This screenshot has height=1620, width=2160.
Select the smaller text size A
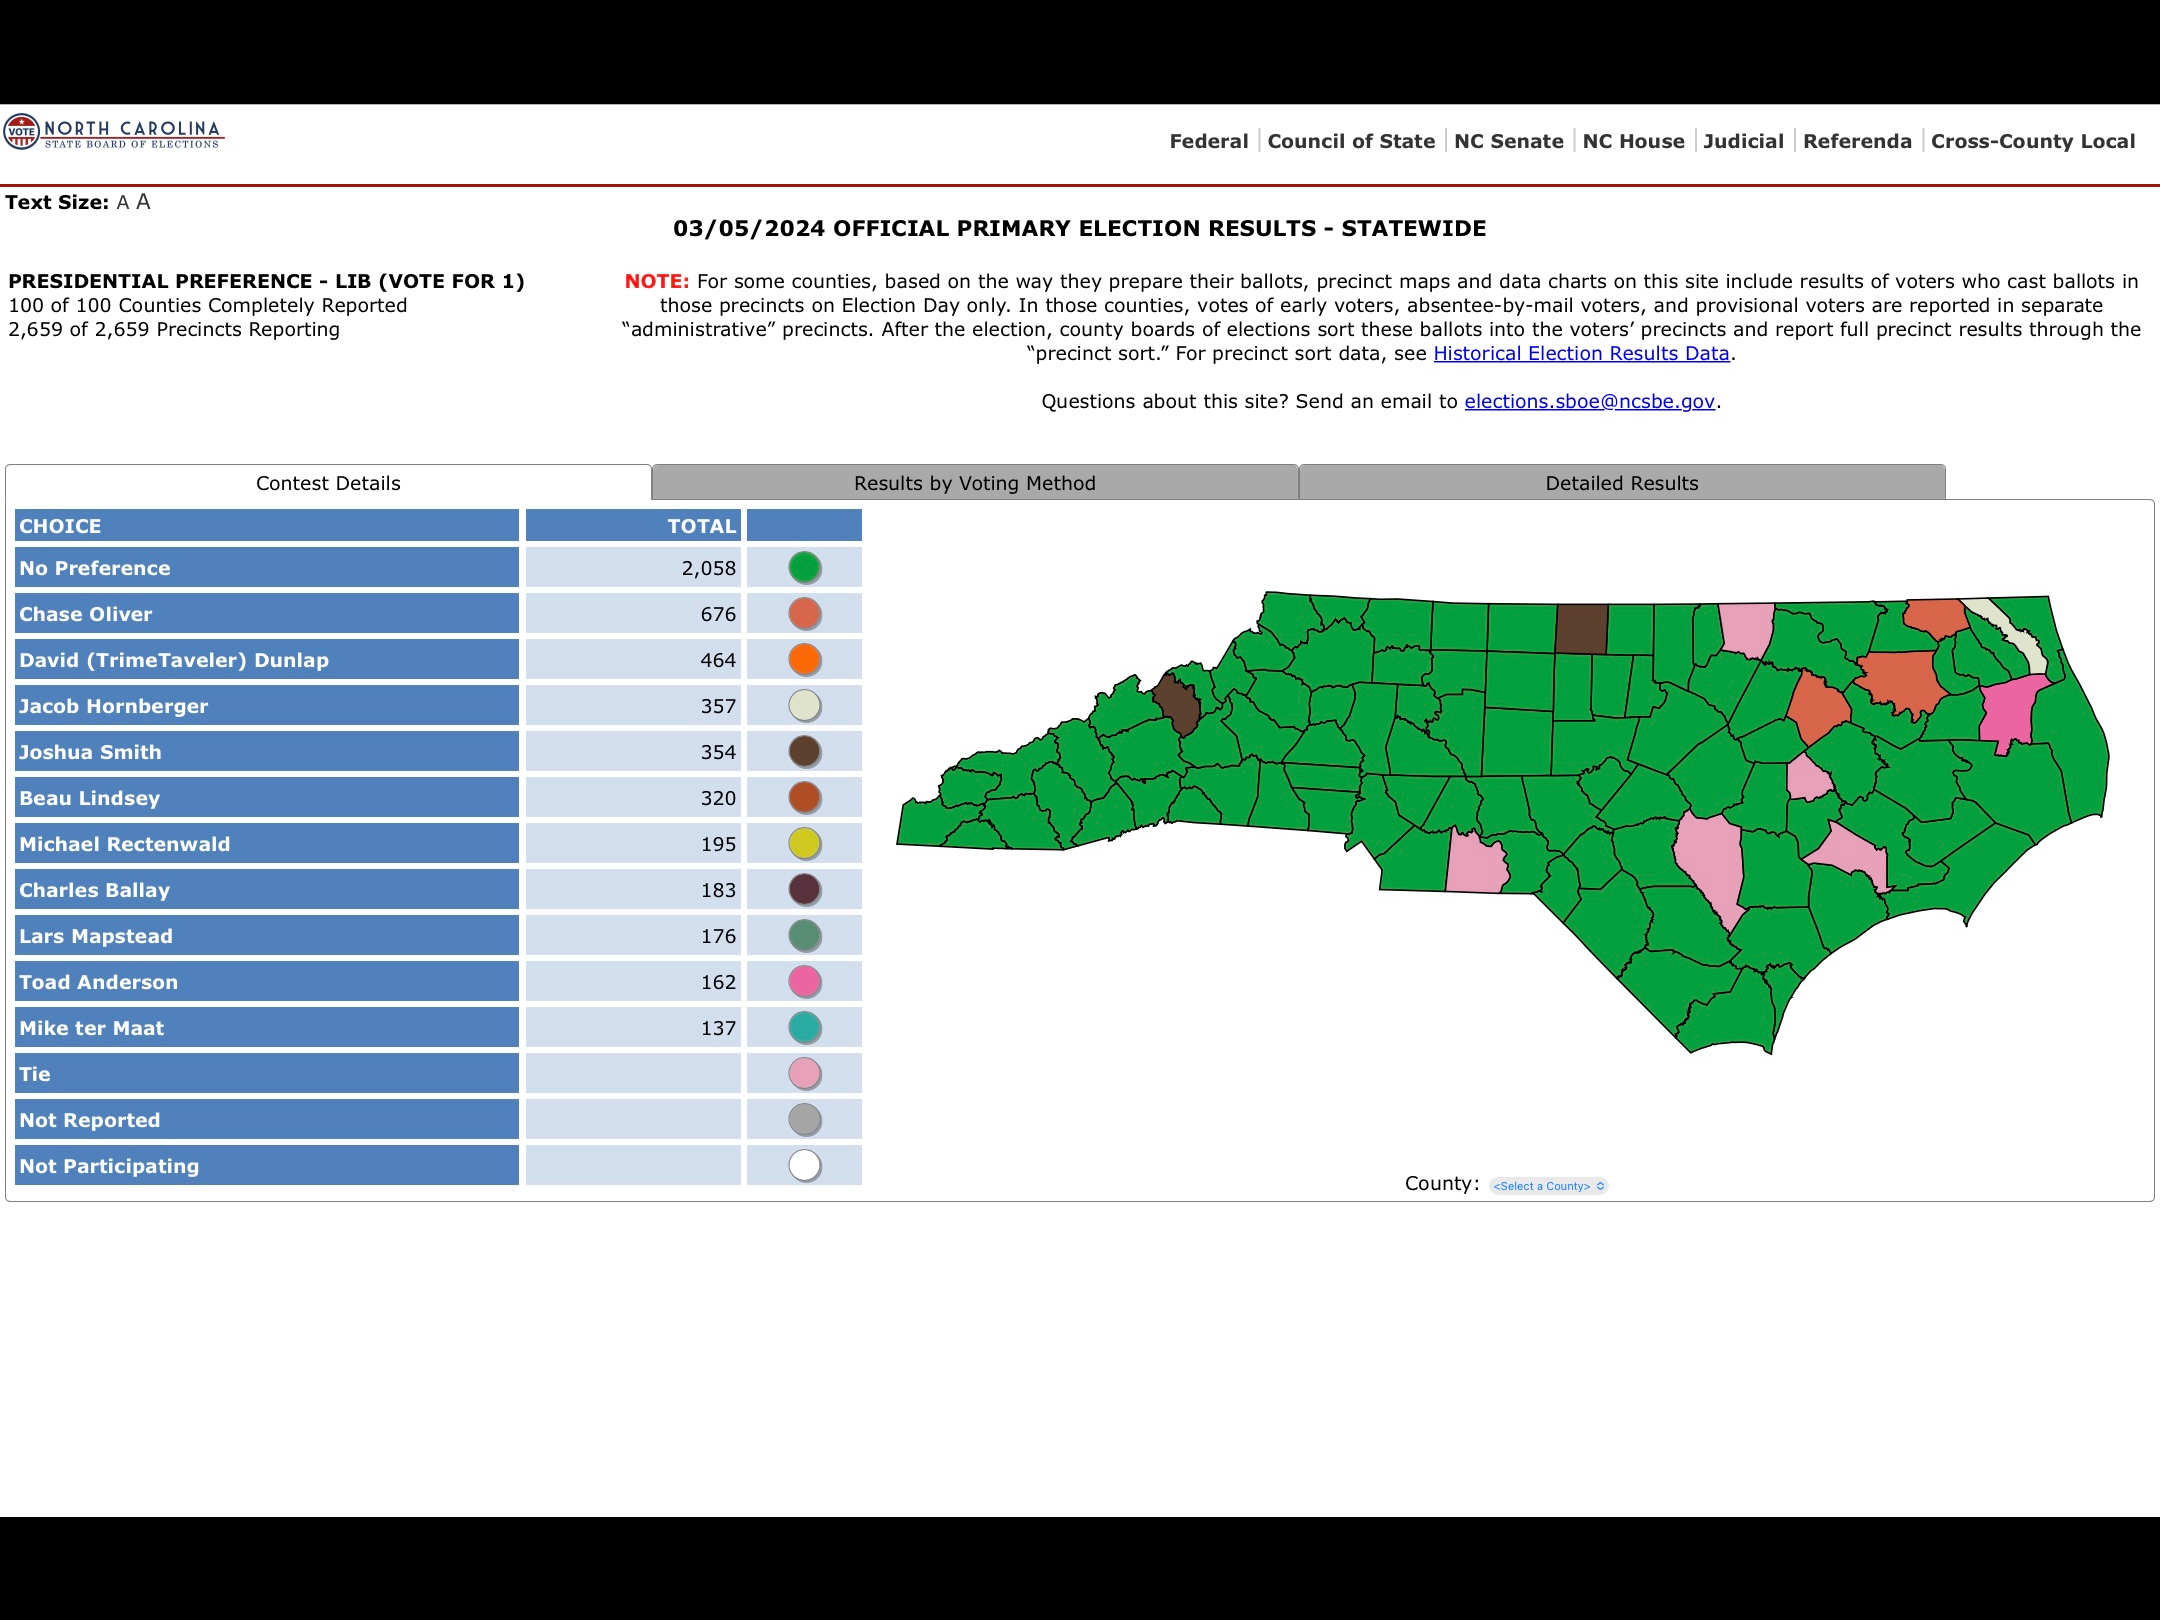(123, 202)
